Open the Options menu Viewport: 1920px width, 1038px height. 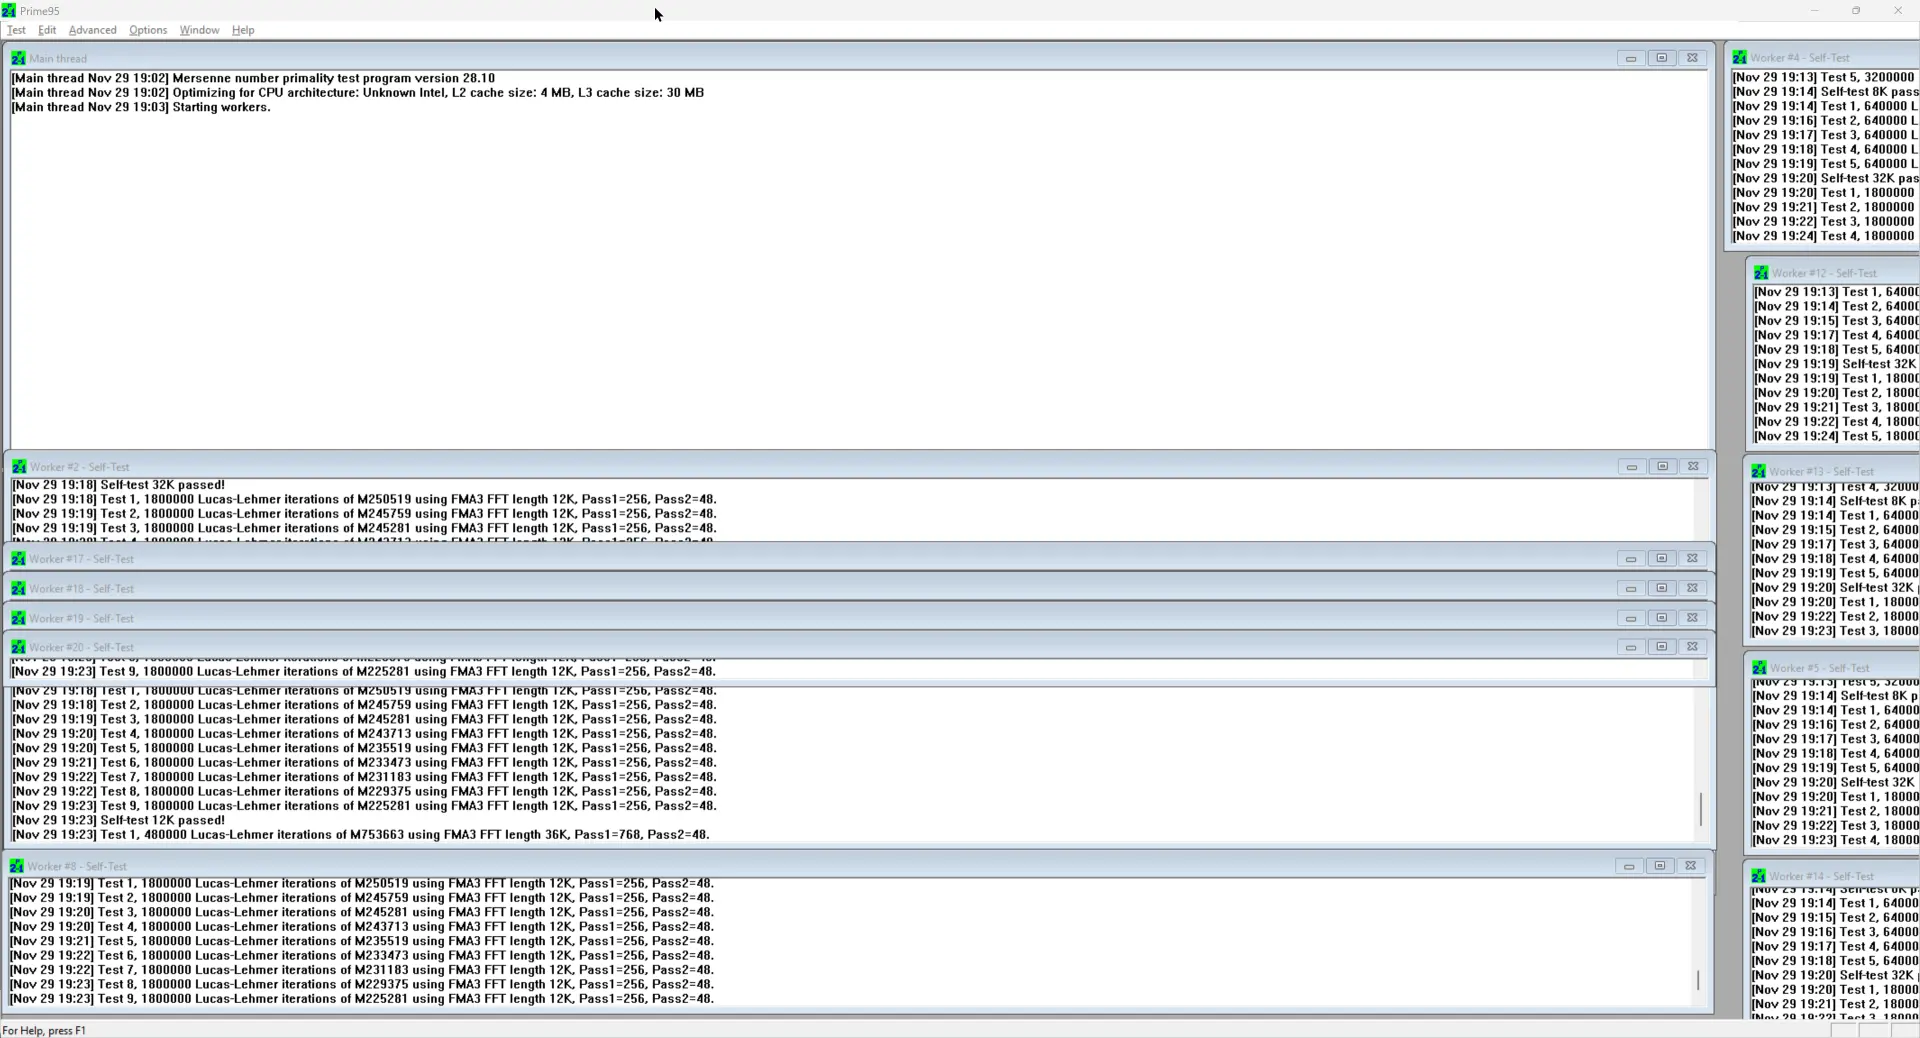pyautogui.click(x=148, y=30)
